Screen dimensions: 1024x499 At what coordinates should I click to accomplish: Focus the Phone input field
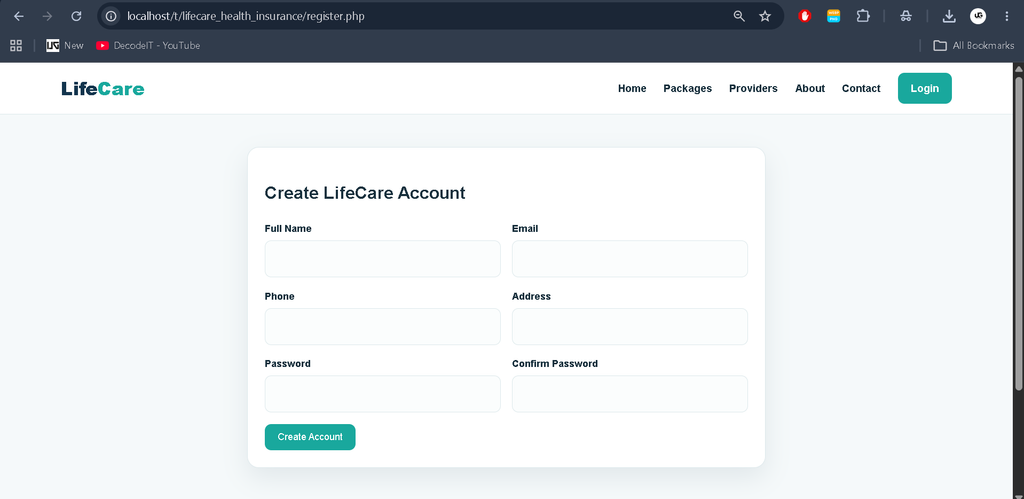pos(383,327)
